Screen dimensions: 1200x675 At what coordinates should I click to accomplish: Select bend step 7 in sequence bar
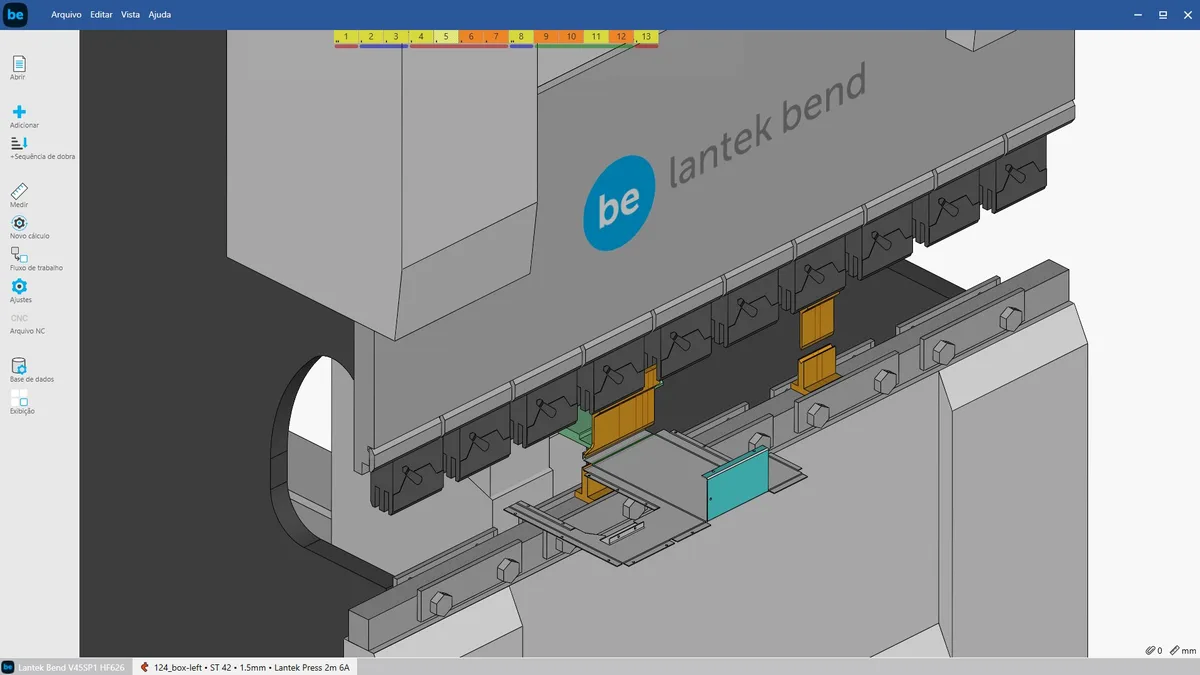click(496, 37)
